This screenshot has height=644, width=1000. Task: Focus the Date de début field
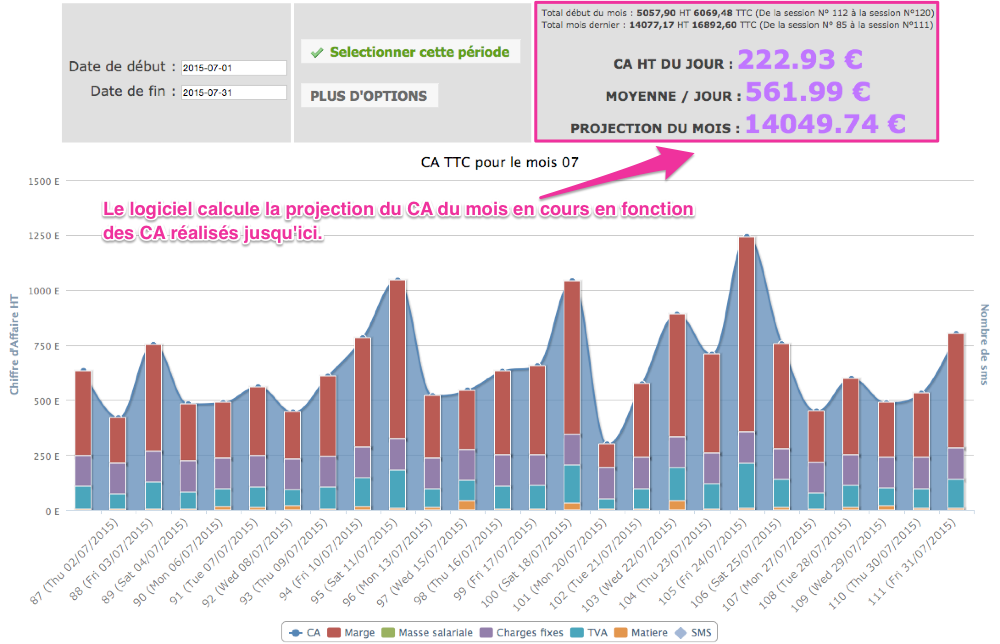[x=233, y=68]
